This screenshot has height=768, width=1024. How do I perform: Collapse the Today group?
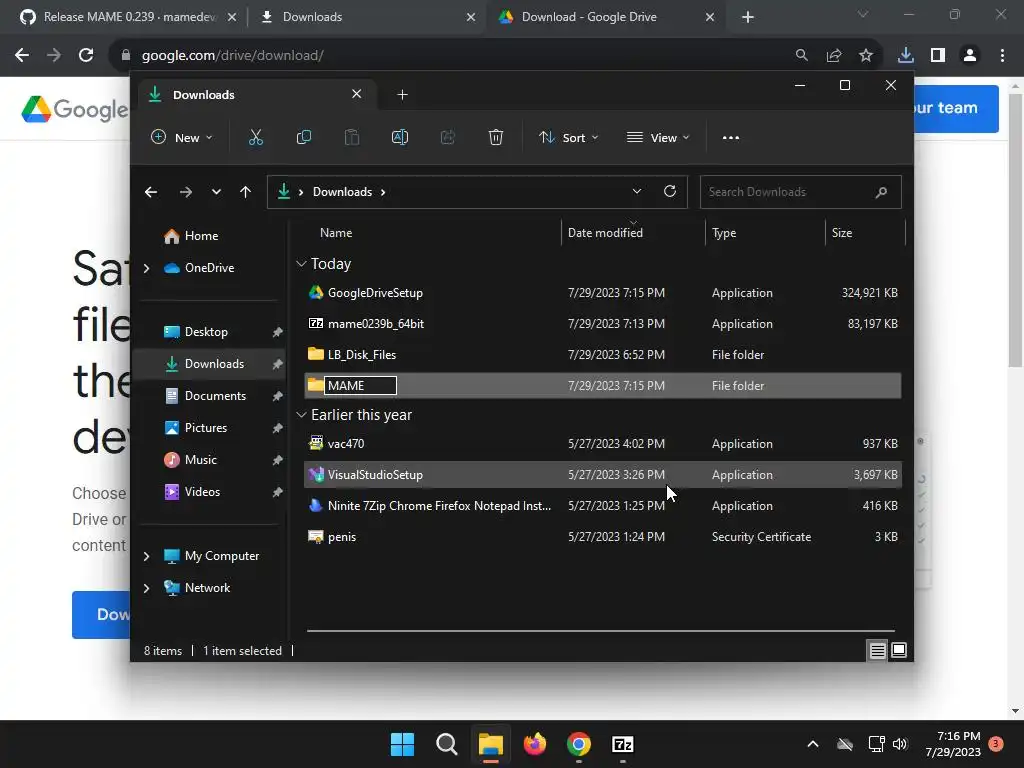pos(301,264)
